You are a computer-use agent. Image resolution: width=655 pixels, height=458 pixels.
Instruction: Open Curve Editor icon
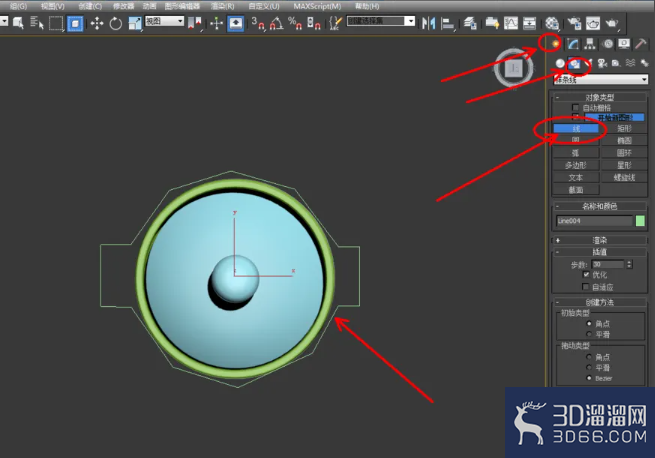(x=510, y=23)
